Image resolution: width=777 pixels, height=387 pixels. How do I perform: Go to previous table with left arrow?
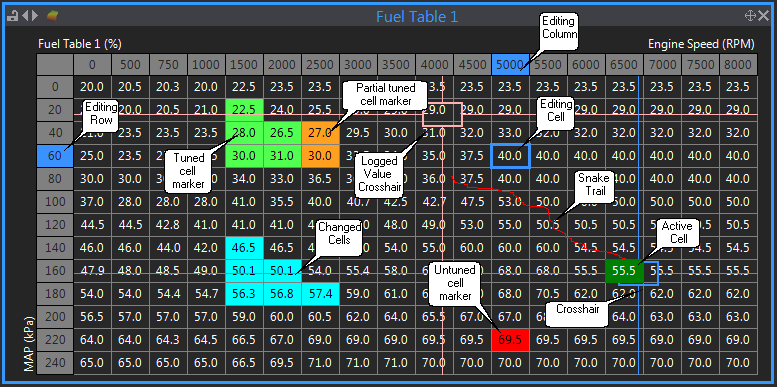tap(24, 16)
